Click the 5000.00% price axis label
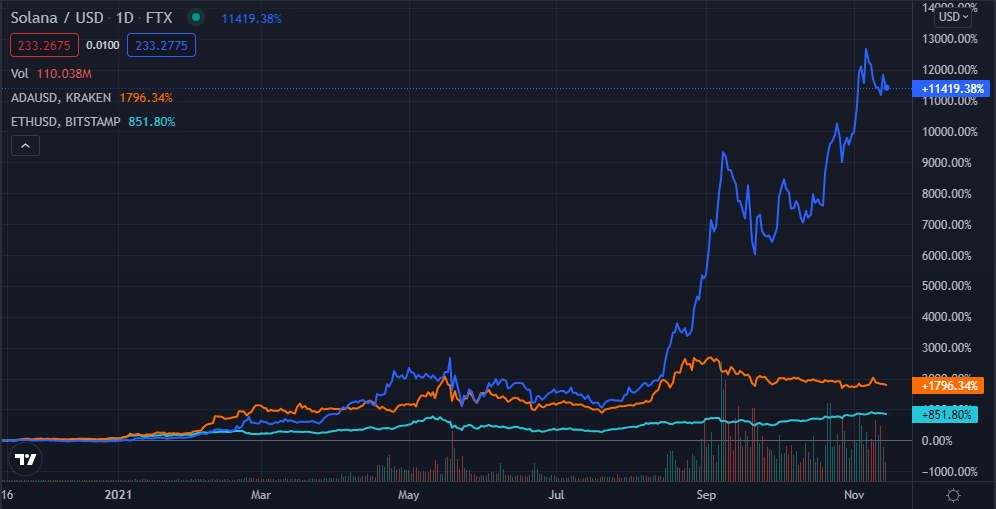Screen dimensions: 996x509 (x=948, y=286)
